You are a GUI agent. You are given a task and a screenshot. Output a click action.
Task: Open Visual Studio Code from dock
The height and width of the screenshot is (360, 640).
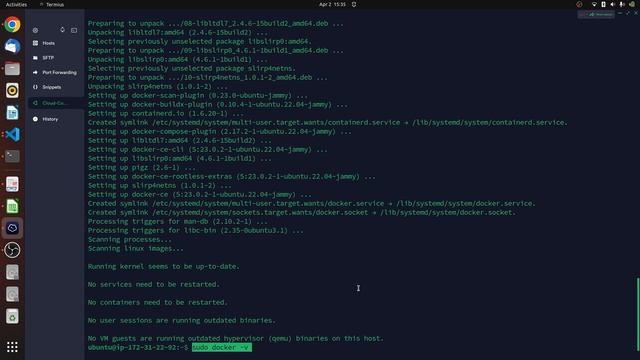[x=12, y=134]
